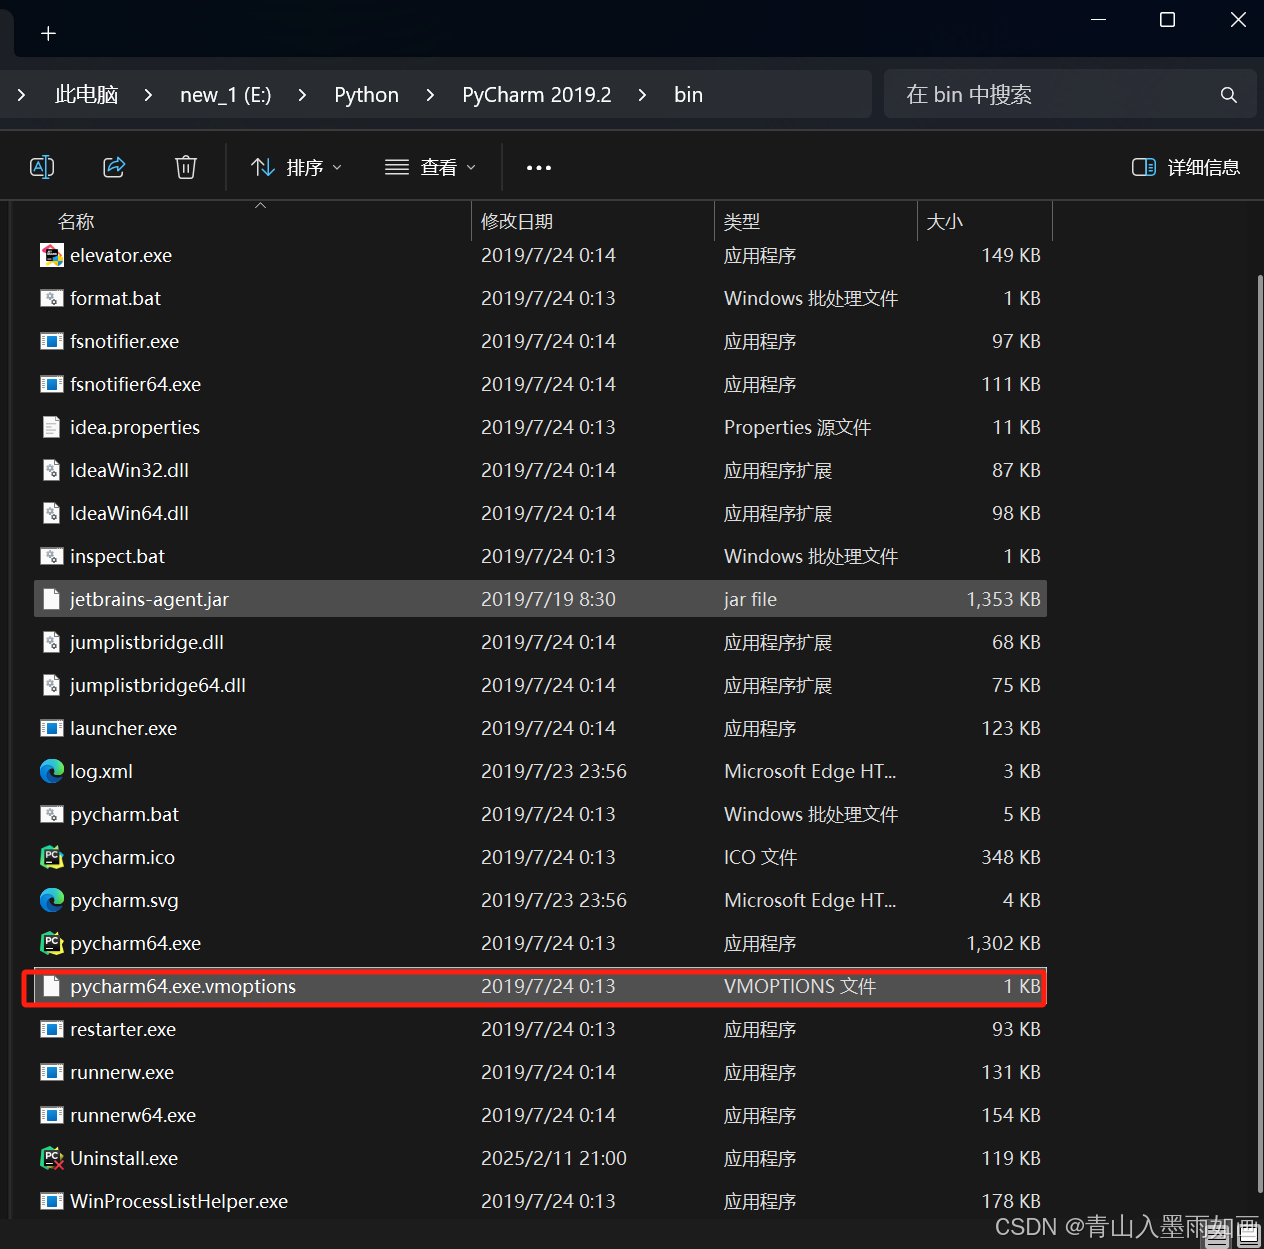This screenshot has width=1264, height=1249.
Task: Select the format.bat file icon
Action: coord(52,298)
